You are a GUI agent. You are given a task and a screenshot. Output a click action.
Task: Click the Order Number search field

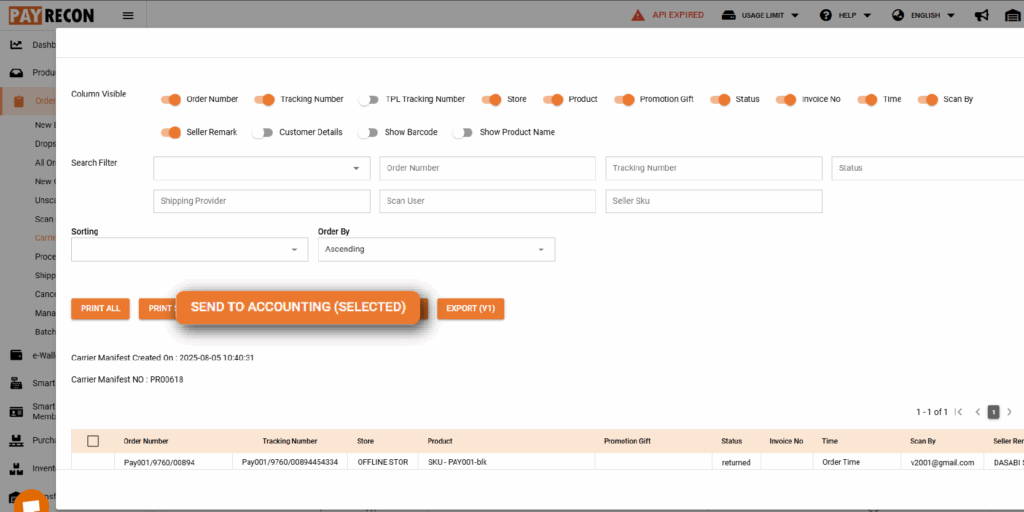click(x=487, y=168)
